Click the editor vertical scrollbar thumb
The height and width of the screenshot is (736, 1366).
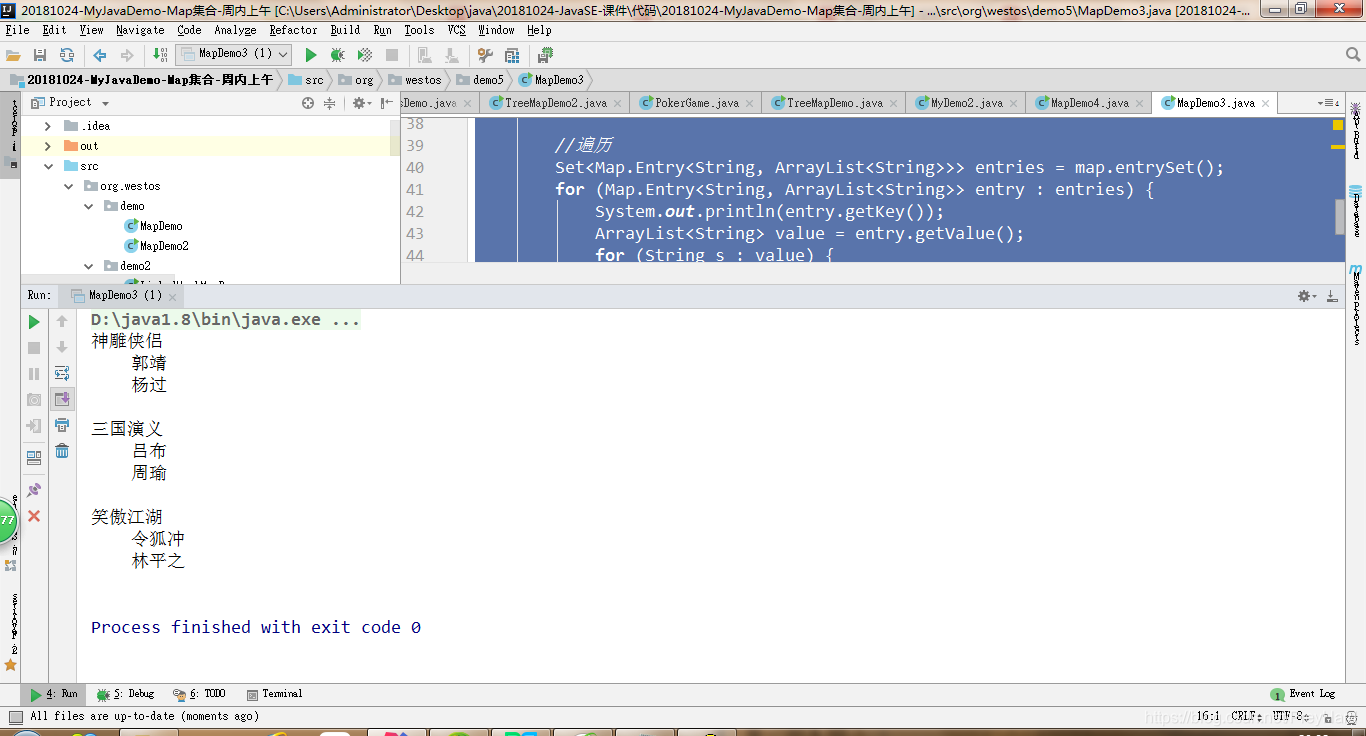tap(1340, 217)
